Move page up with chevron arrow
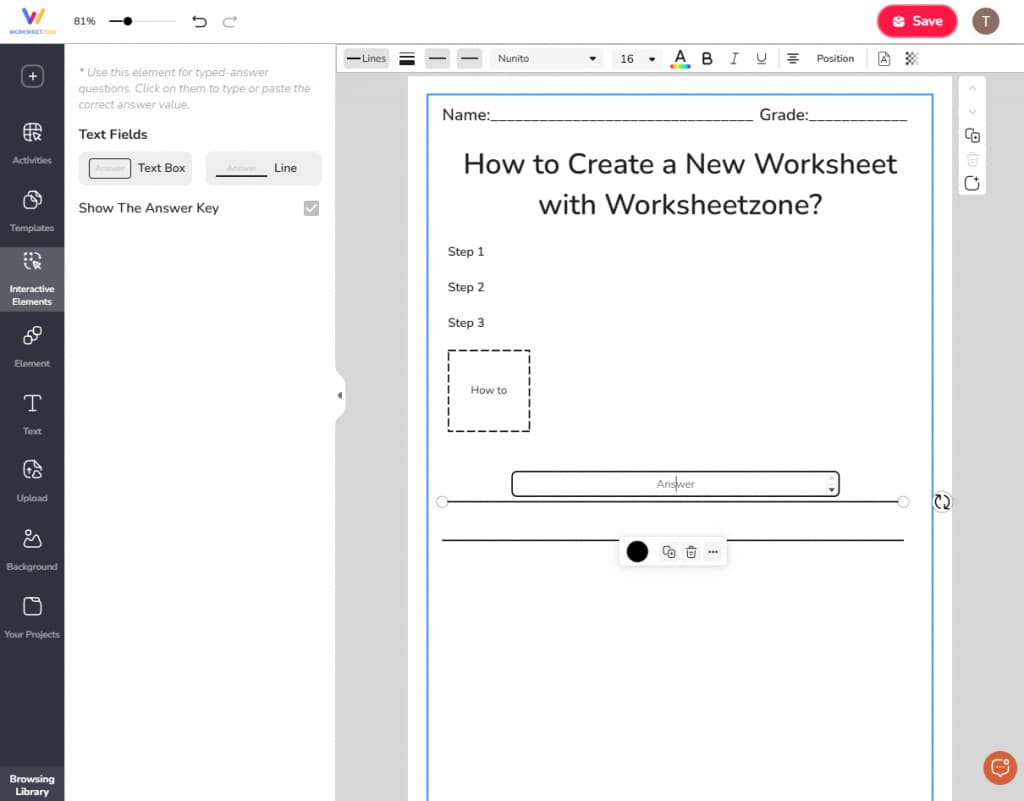The height and width of the screenshot is (801, 1024). coord(972,88)
